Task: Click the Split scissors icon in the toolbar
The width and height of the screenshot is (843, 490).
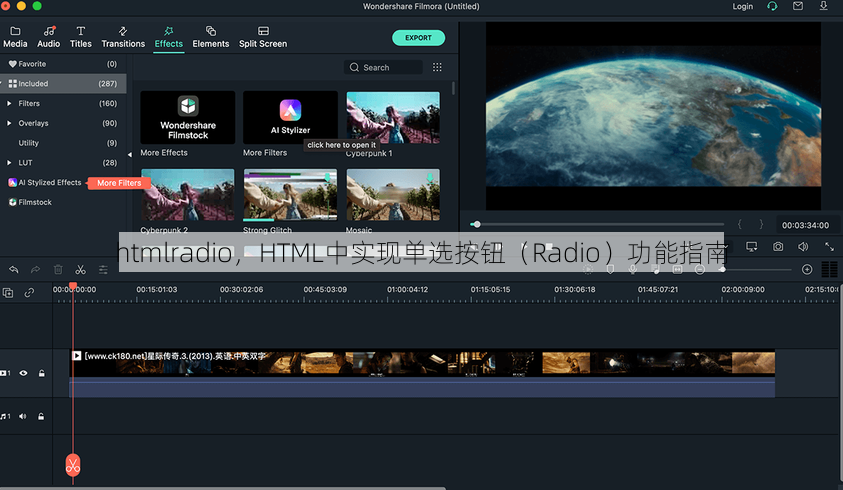Action: tap(81, 269)
